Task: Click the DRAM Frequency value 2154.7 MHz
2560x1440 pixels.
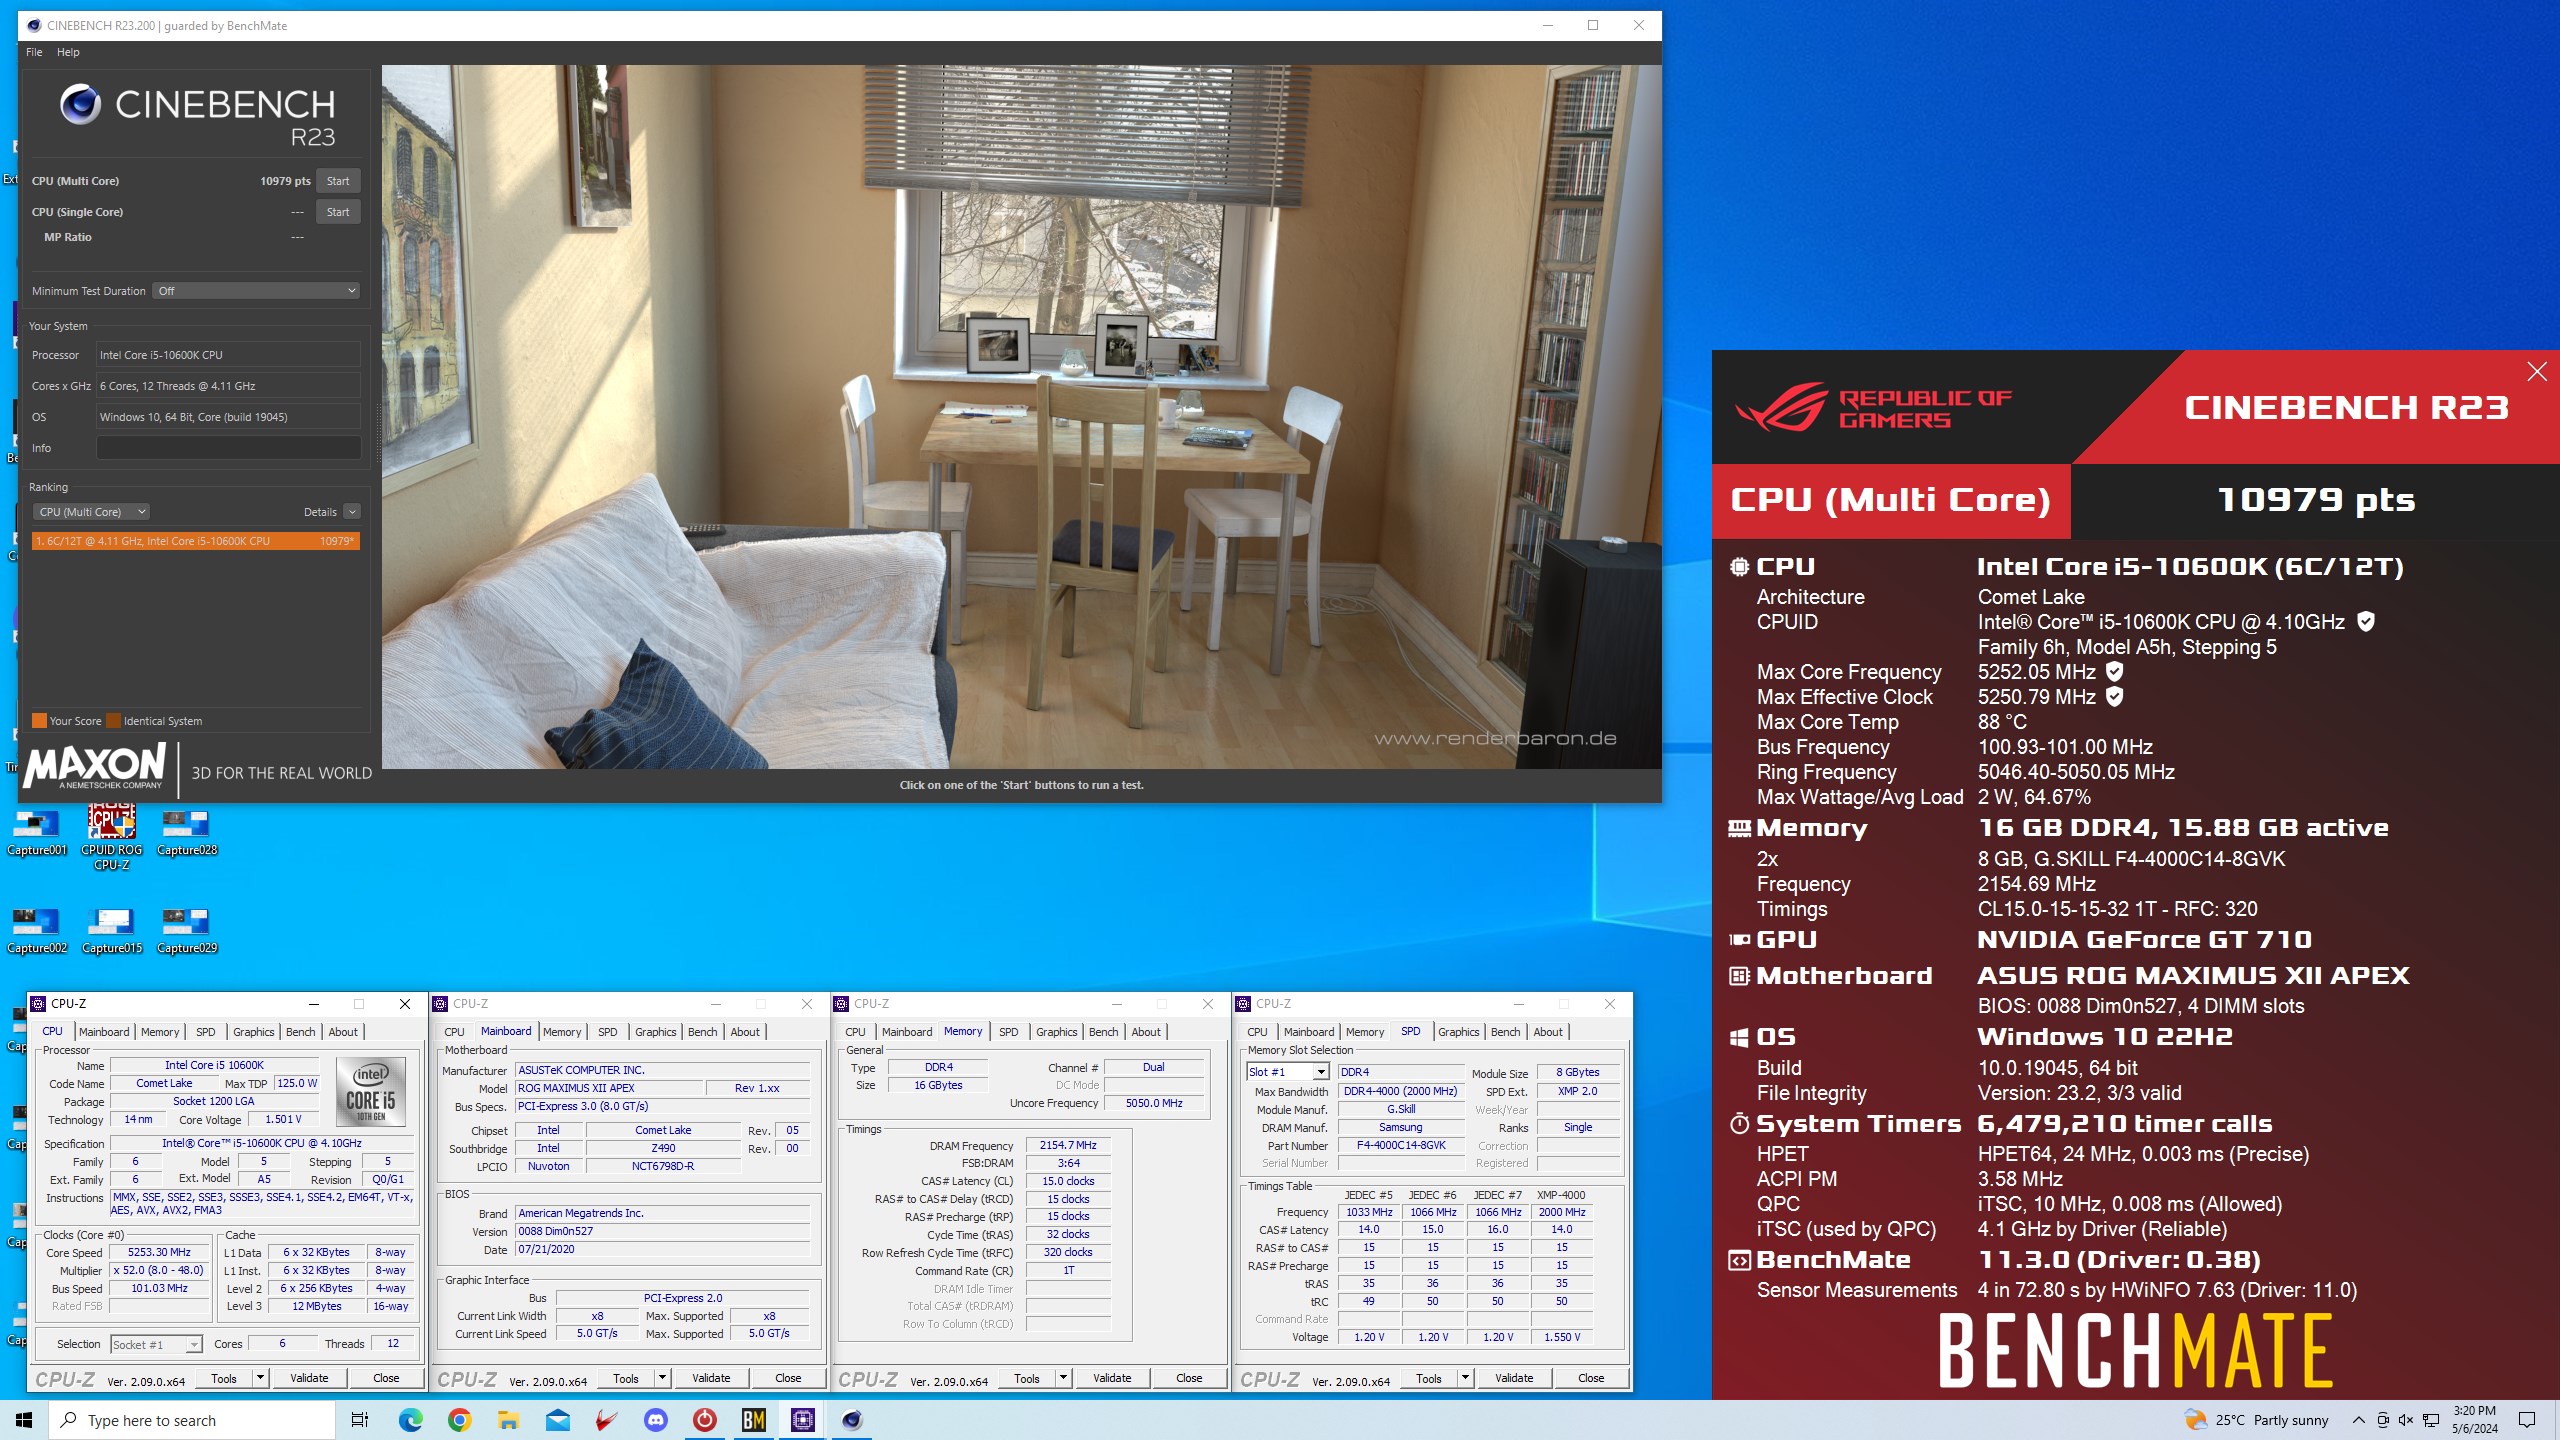Action: pyautogui.click(x=1068, y=1146)
